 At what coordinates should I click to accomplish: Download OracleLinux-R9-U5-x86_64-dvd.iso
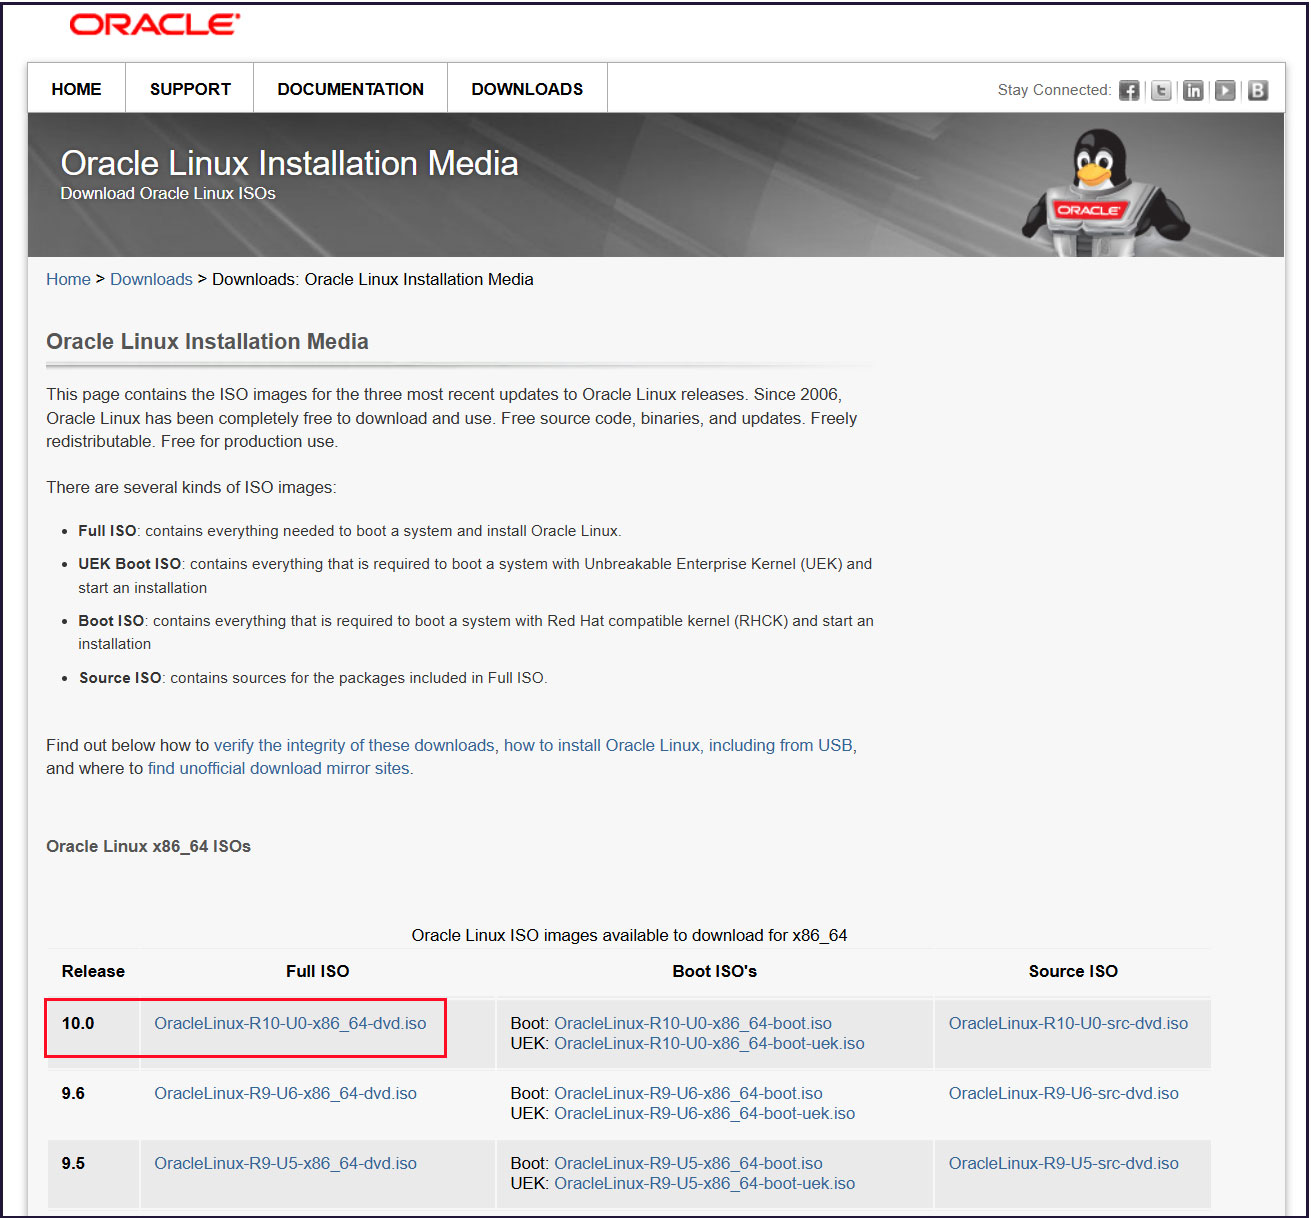click(x=285, y=1163)
